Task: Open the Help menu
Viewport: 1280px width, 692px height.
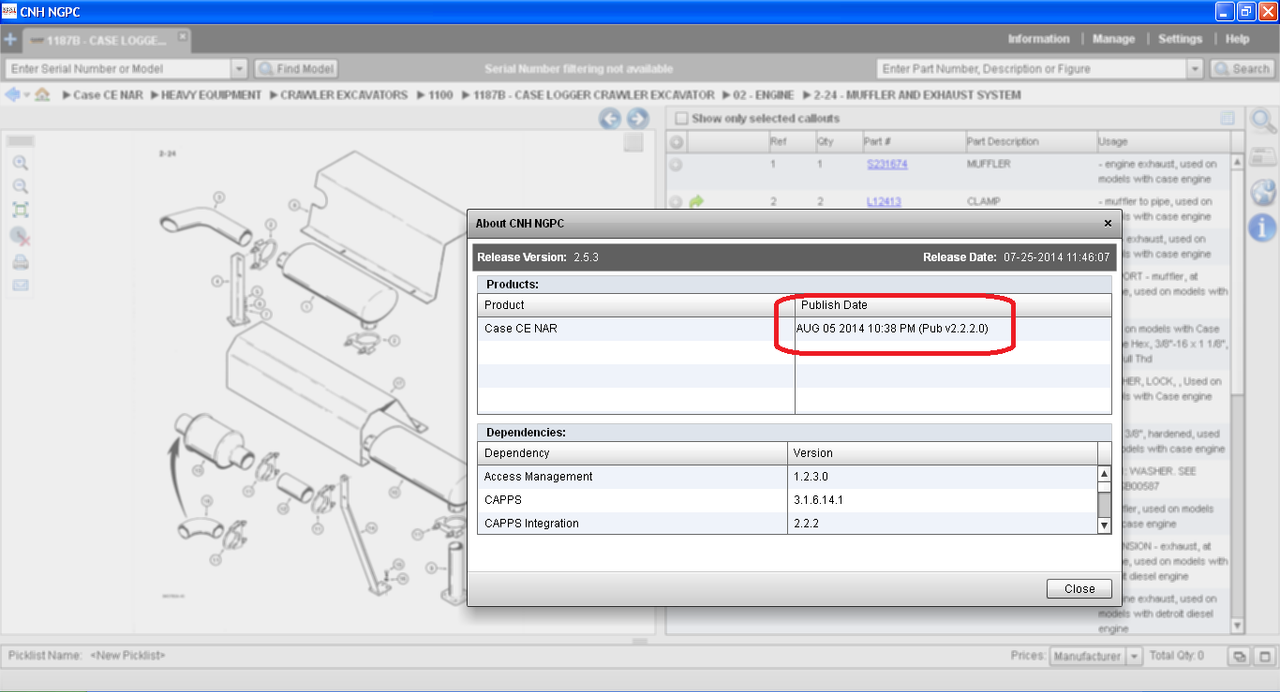Action: 1237,39
